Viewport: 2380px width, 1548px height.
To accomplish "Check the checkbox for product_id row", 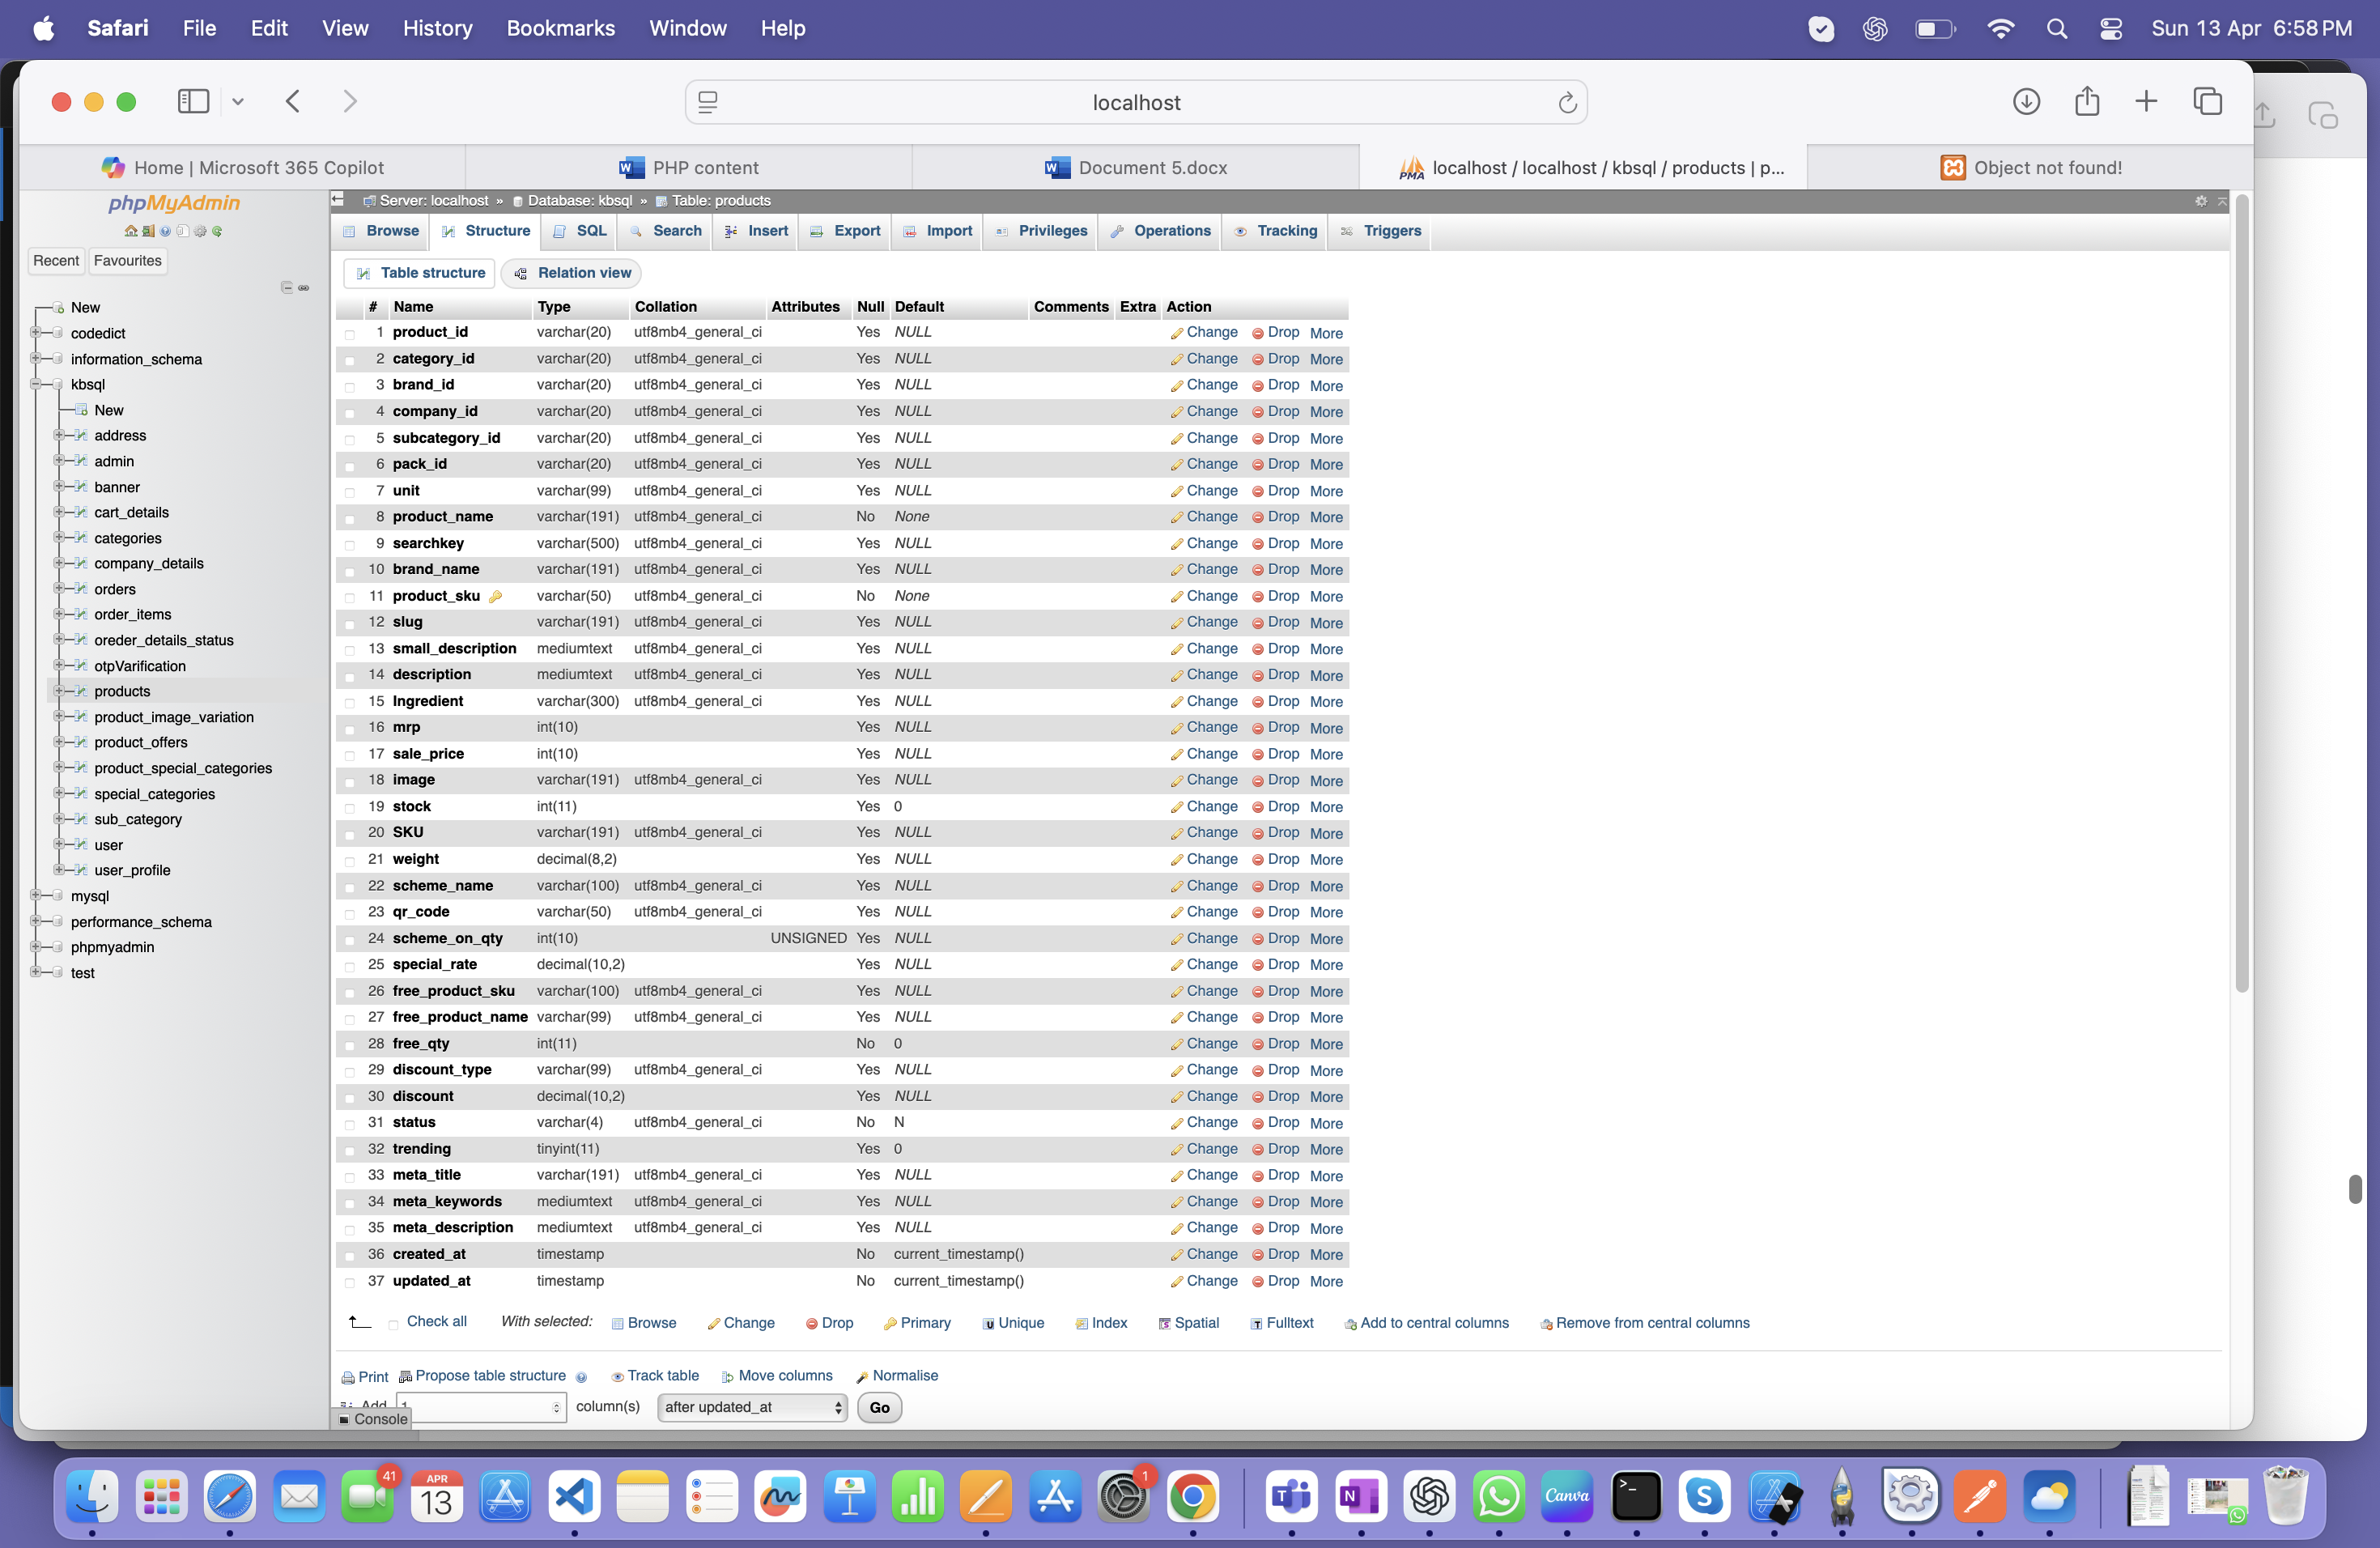I will click(x=350, y=334).
